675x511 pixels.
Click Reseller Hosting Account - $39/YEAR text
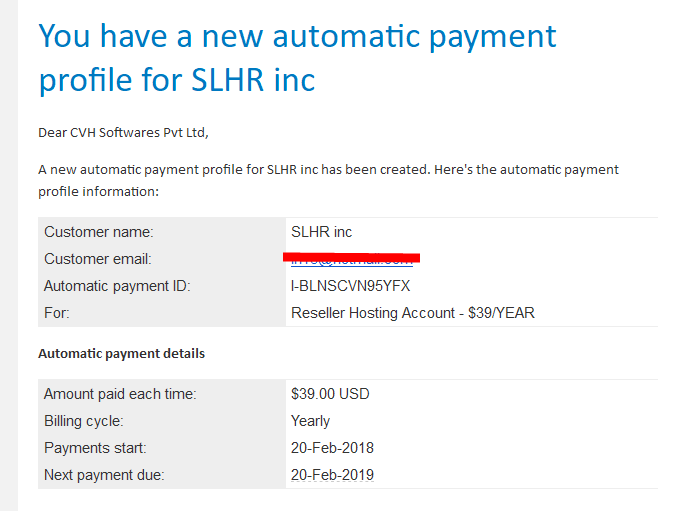[x=413, y=313]
